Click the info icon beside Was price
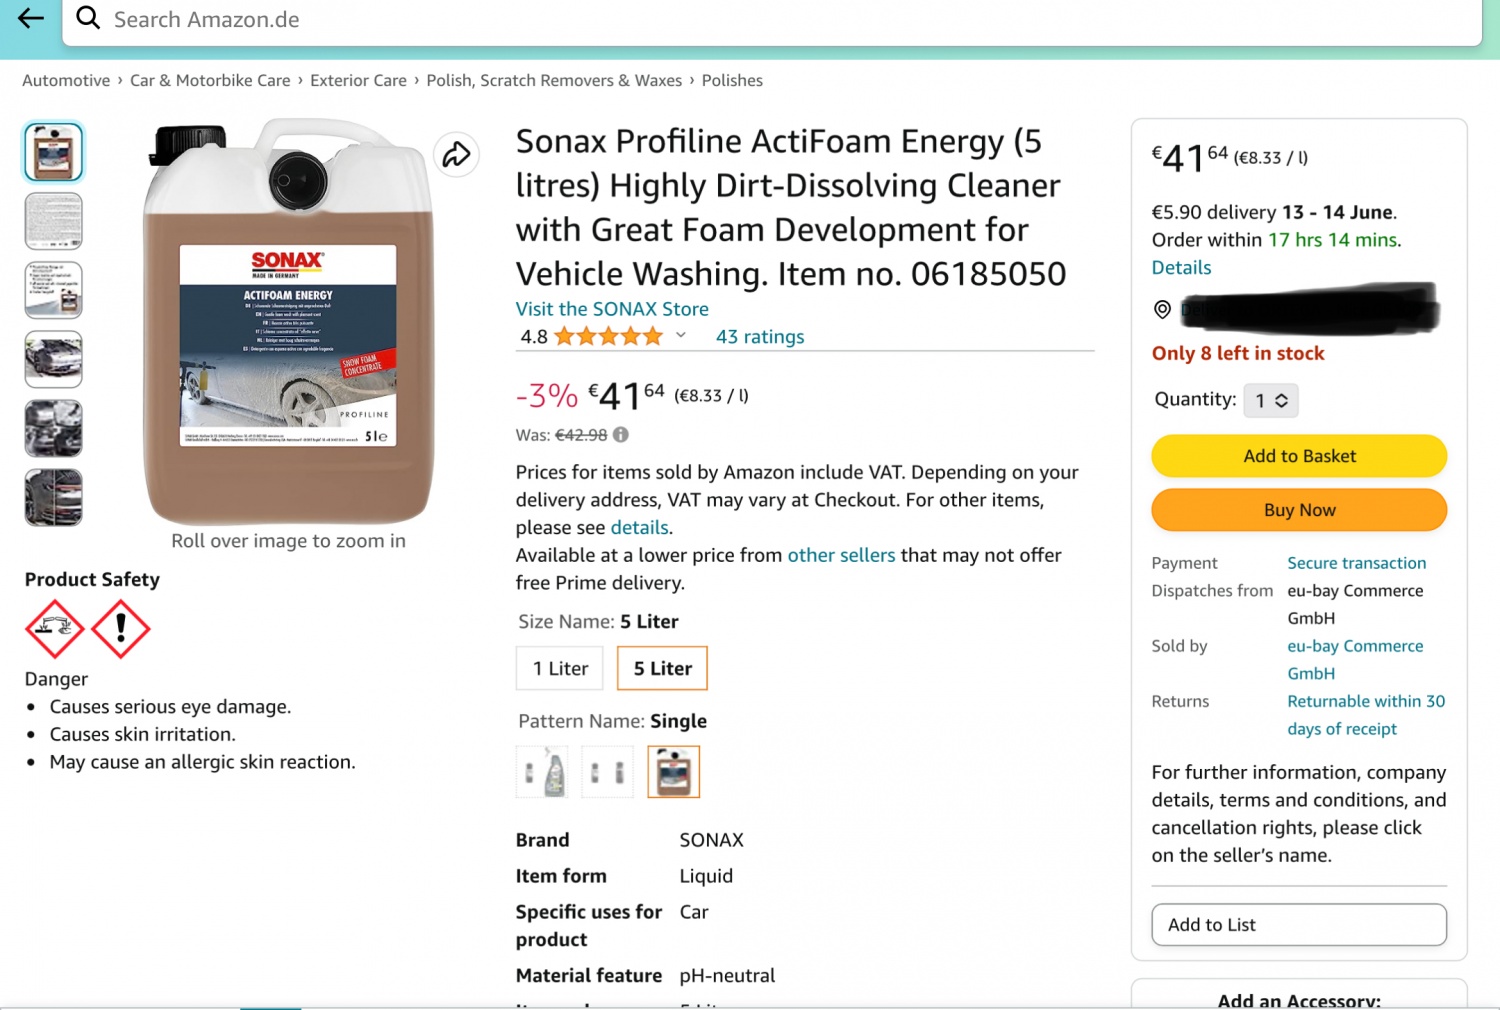The height and width of the screenshot is (1010, 1500). click(621, 435)
